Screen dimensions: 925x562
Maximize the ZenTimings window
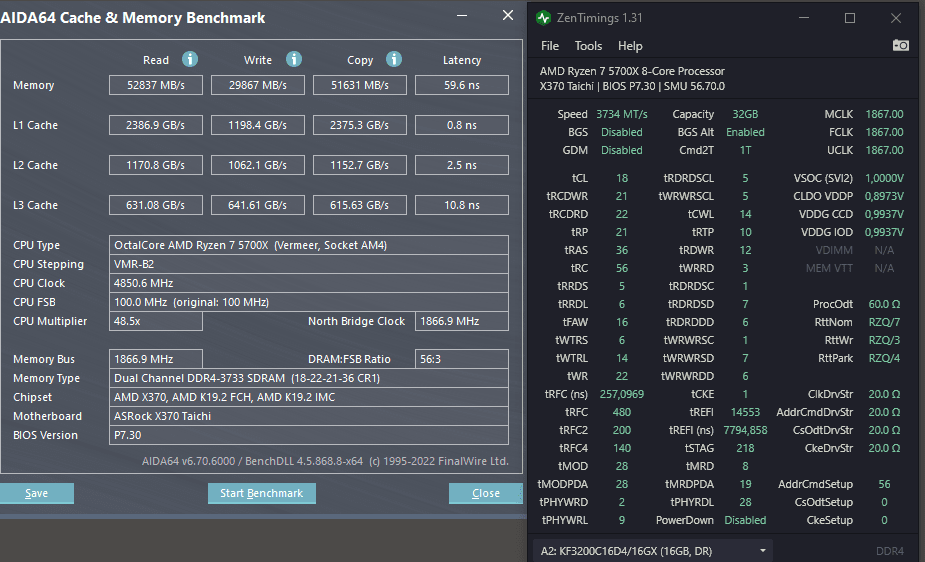click(849, 18)
